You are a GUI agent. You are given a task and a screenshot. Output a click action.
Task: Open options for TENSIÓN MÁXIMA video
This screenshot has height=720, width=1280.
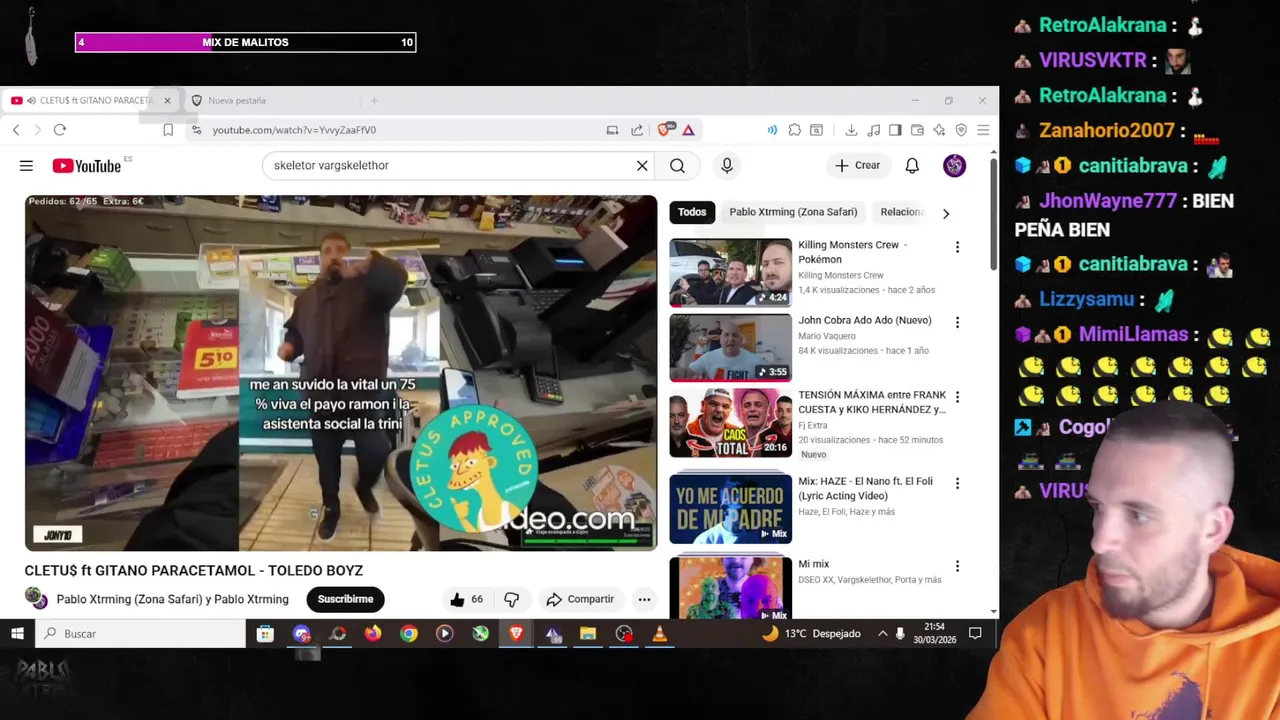click(957, 397)
